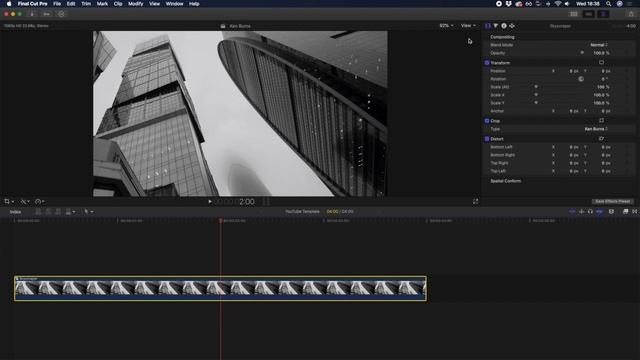Image resolution: width=640 pixels, height=360 pixels.
Task: Open the Crop Type Ken Burns dropdown
Action: click(596, 129)
